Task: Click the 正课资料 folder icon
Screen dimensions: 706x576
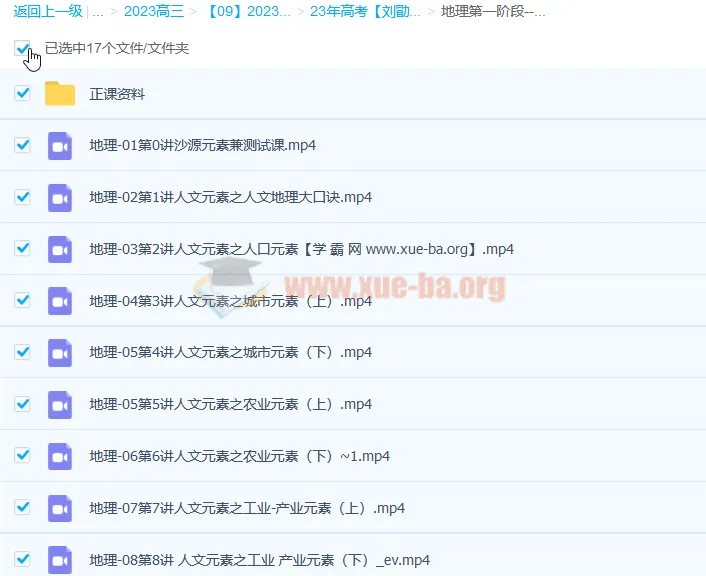Action: click(x=60, y=94)
